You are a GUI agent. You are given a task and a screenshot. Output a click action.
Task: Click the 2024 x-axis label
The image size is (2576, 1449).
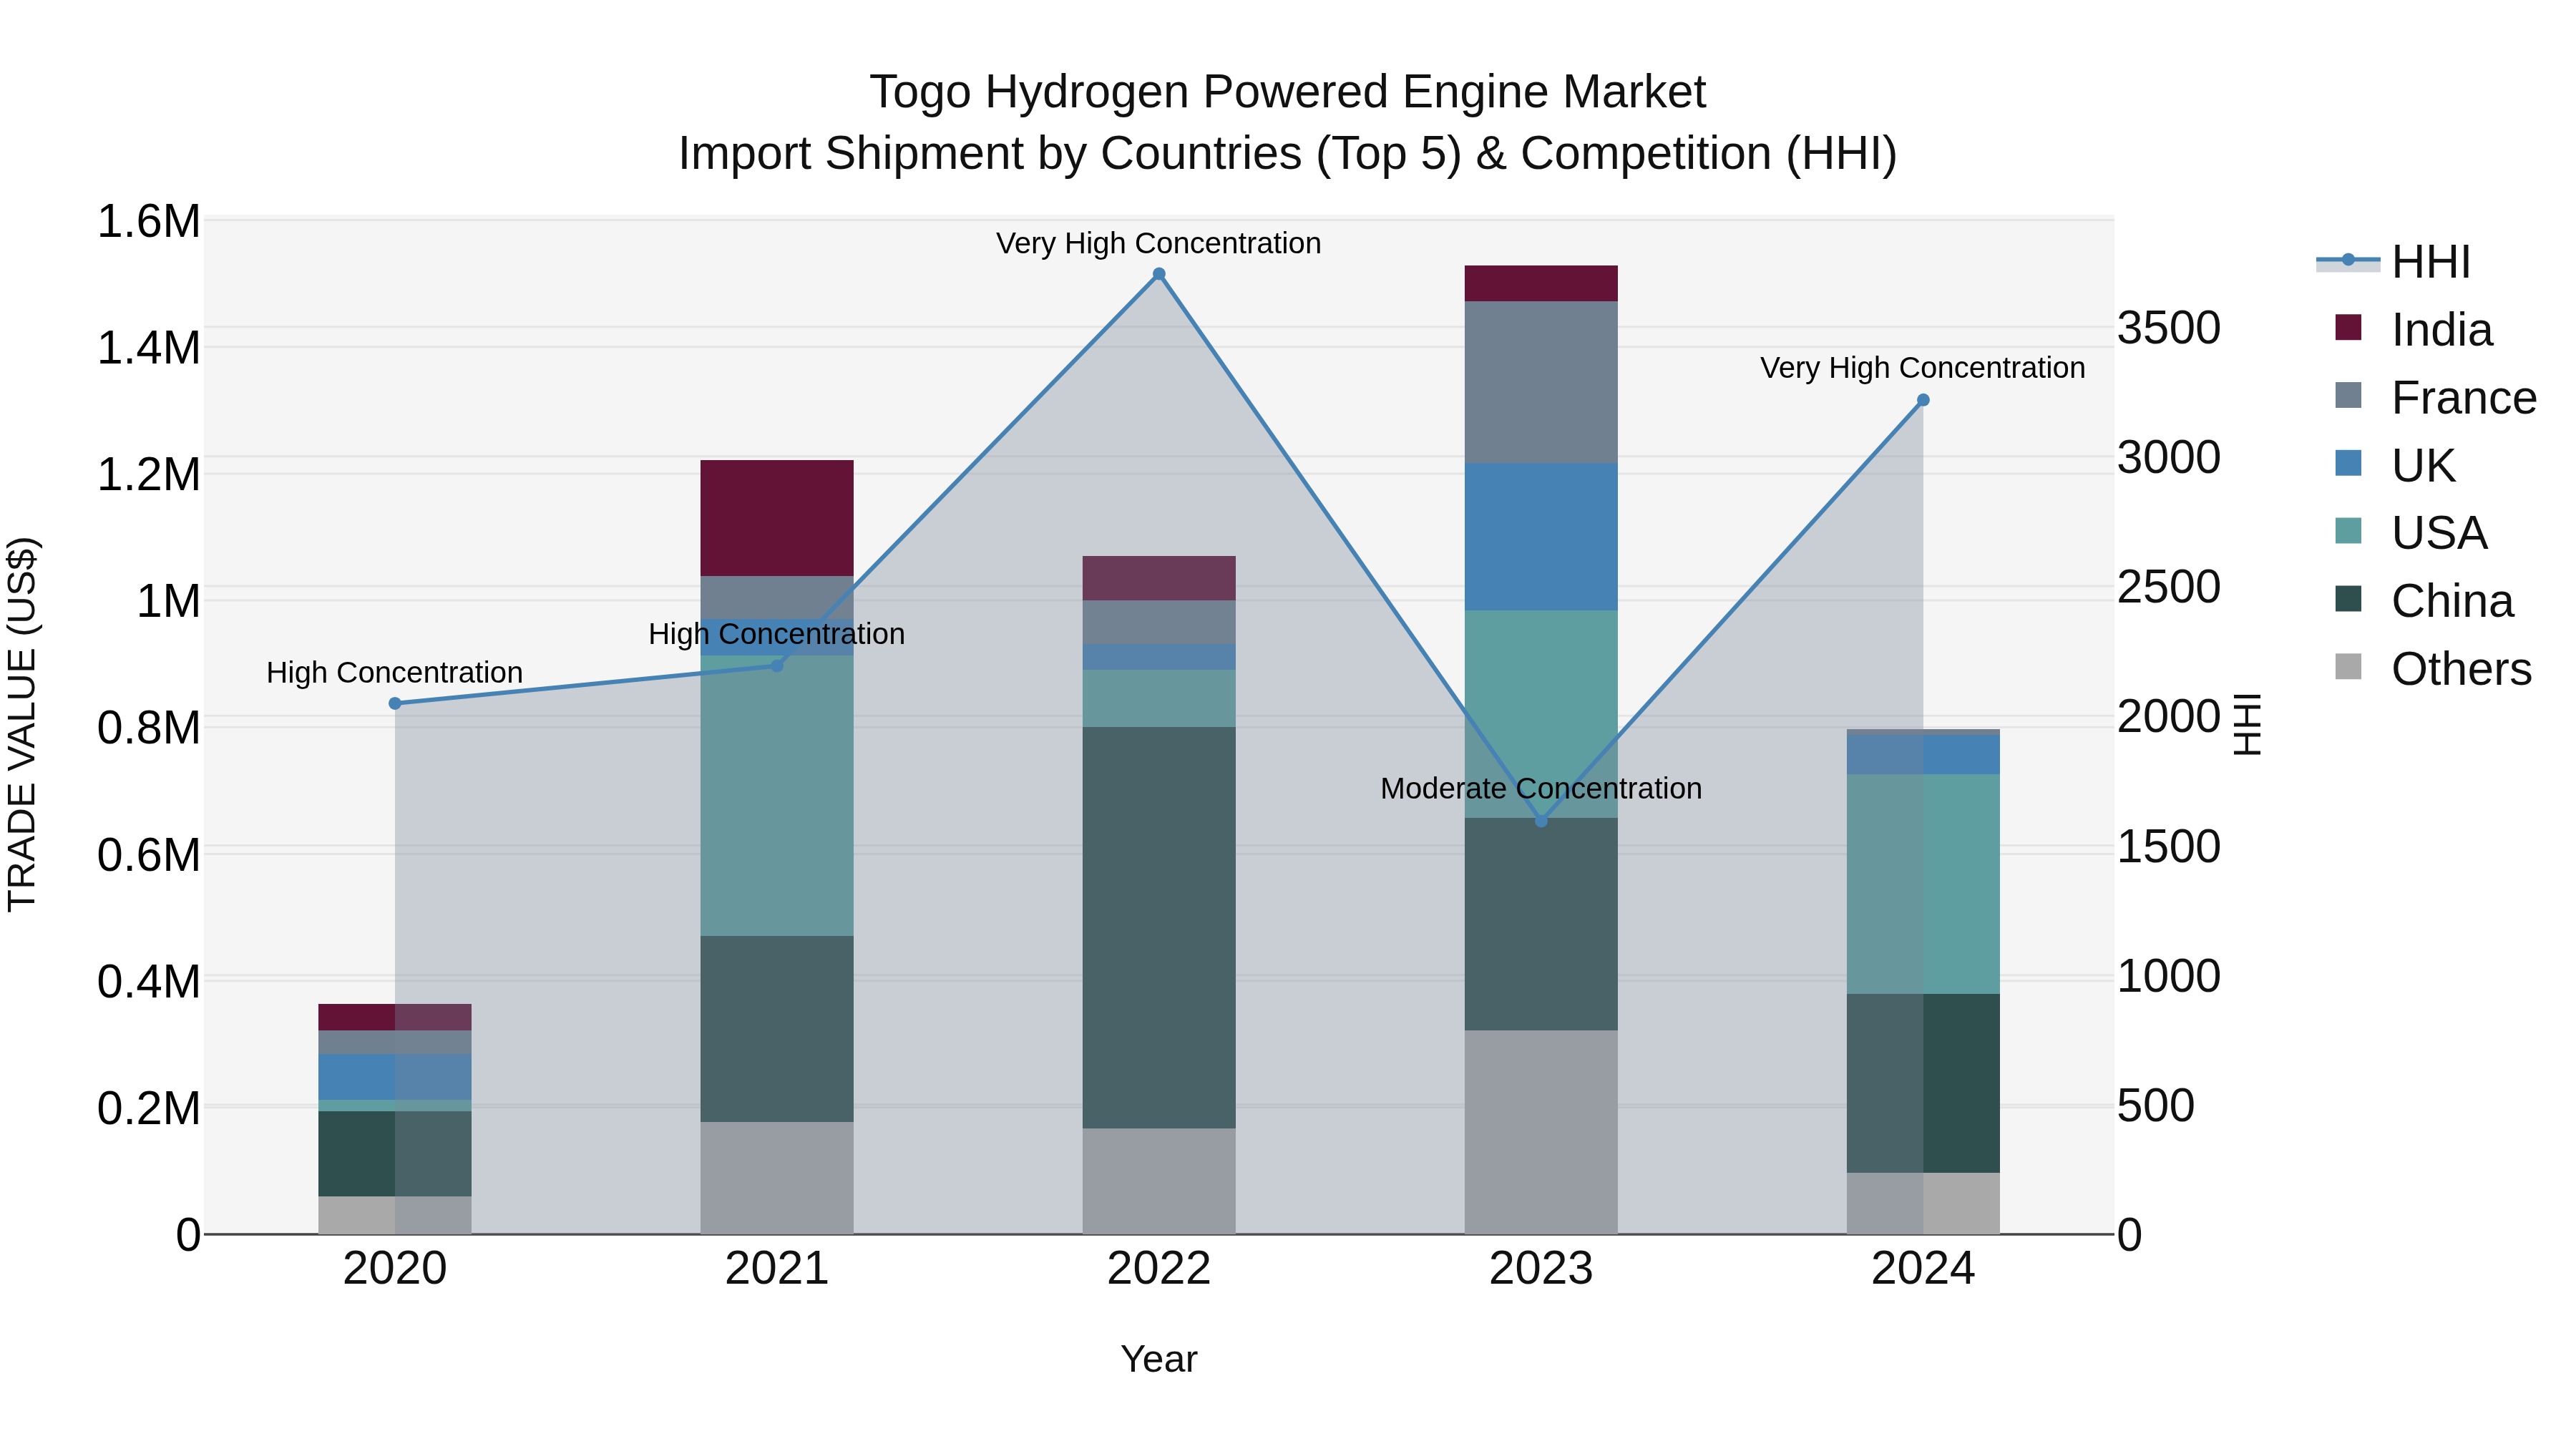click(1923, 1269)
